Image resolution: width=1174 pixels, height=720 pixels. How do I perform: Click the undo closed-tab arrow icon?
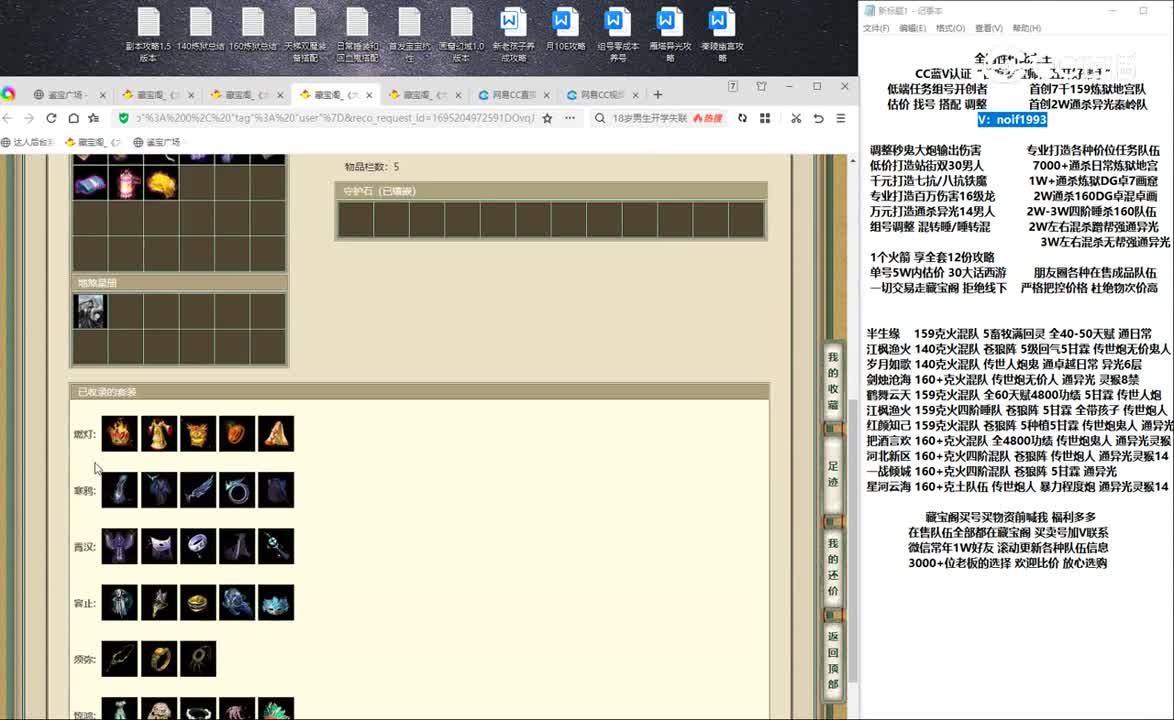pyautogui.click(x=818, y=118)
